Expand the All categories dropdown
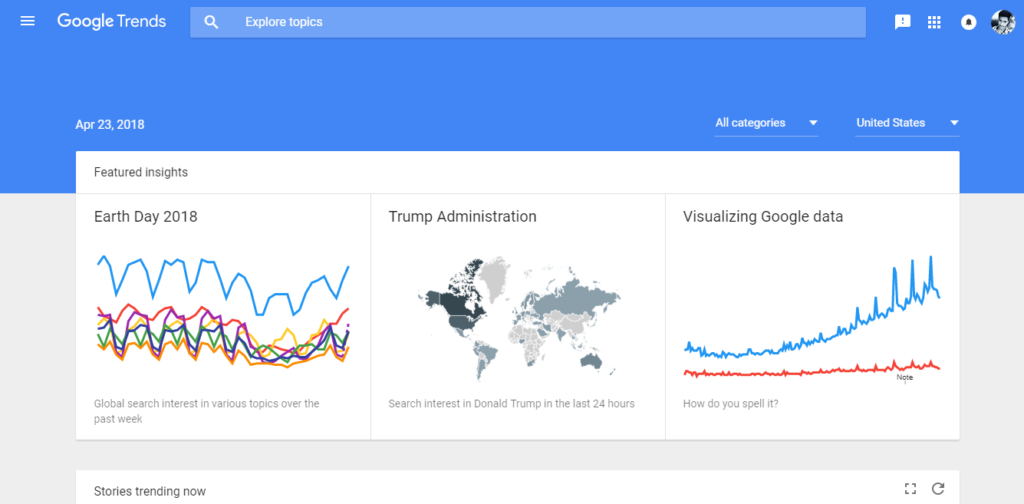Viewport: 1024px width, 504px height. click(x=766, y=123)
